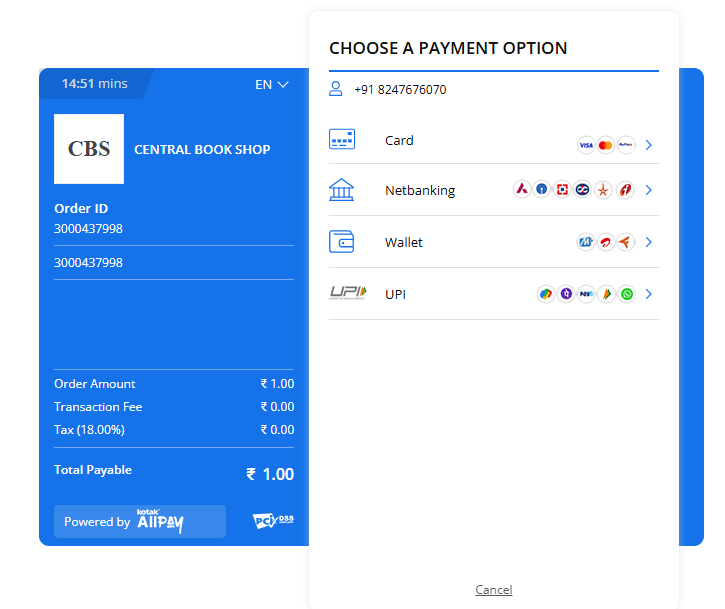Click the Transaction Fee ₹ 0.00 value

tap(277, 407)
